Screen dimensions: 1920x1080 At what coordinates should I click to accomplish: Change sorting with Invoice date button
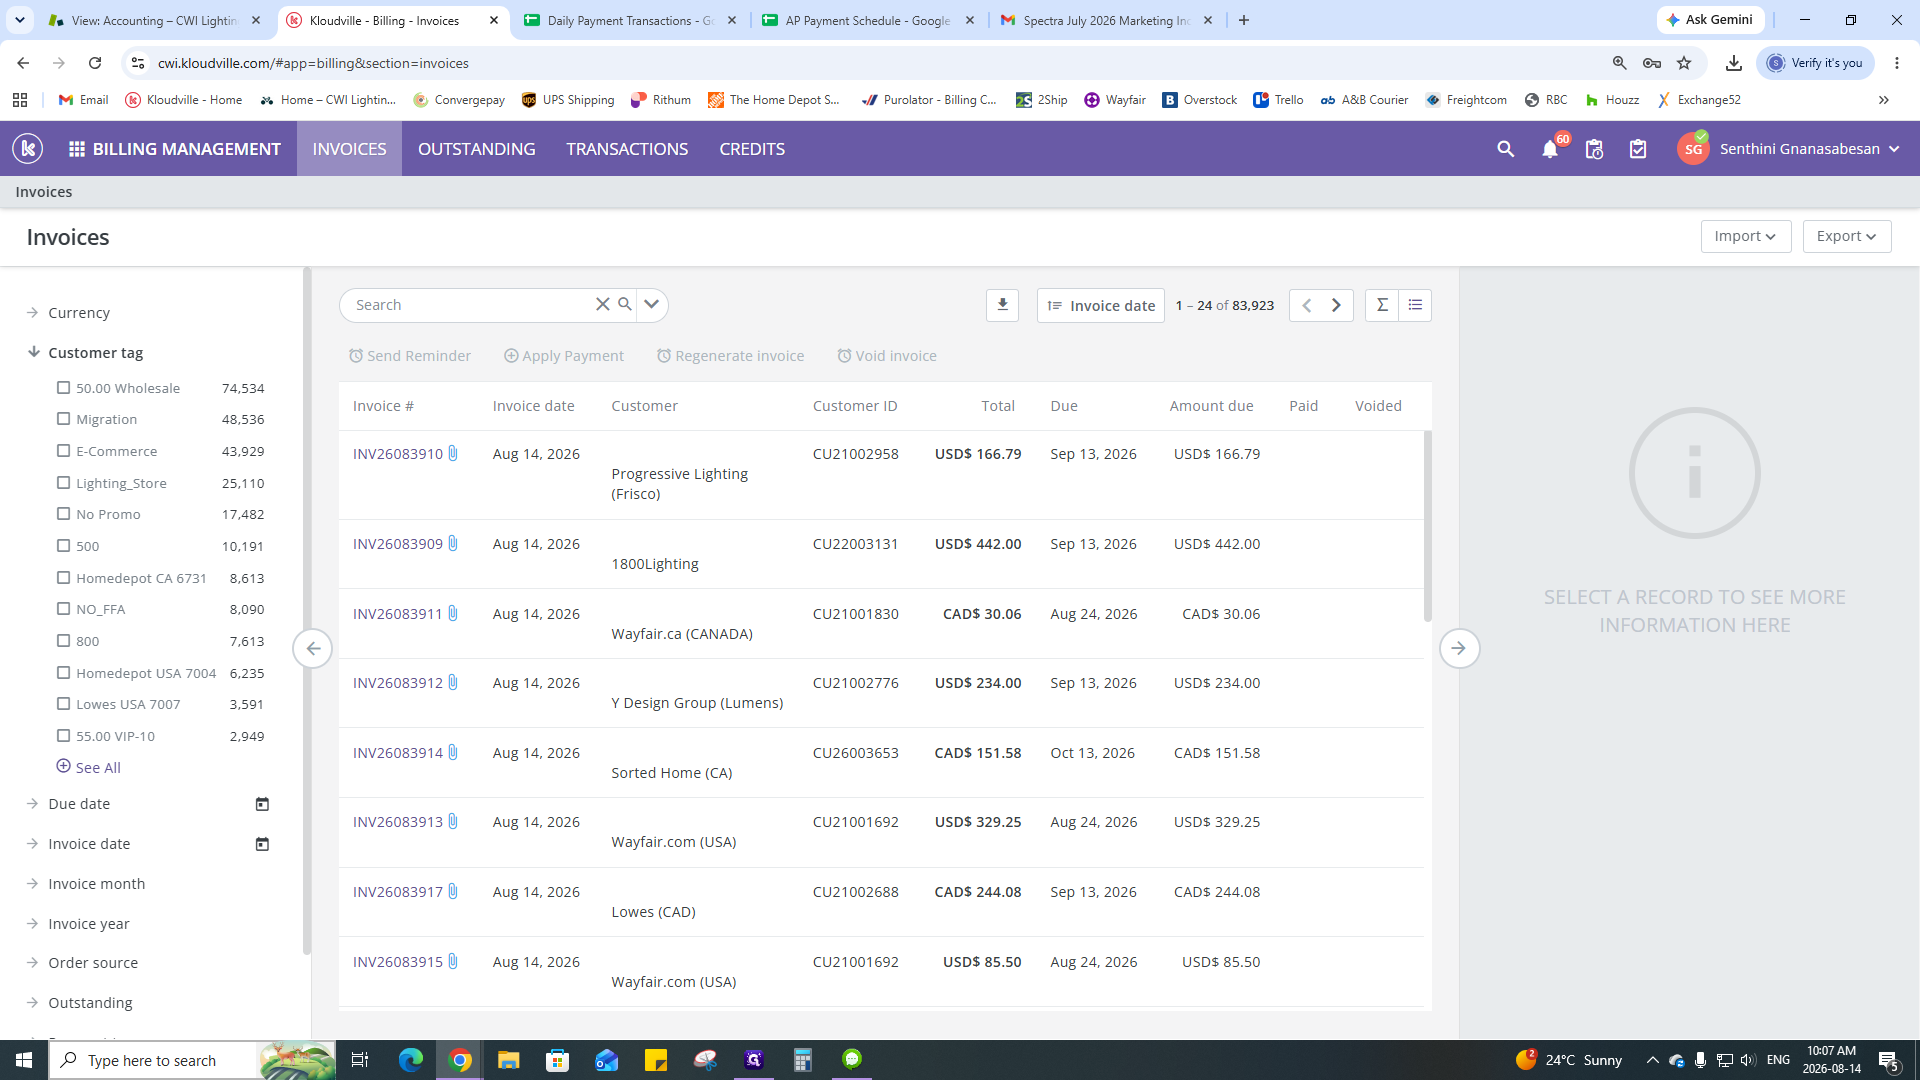pos(1101,305)
